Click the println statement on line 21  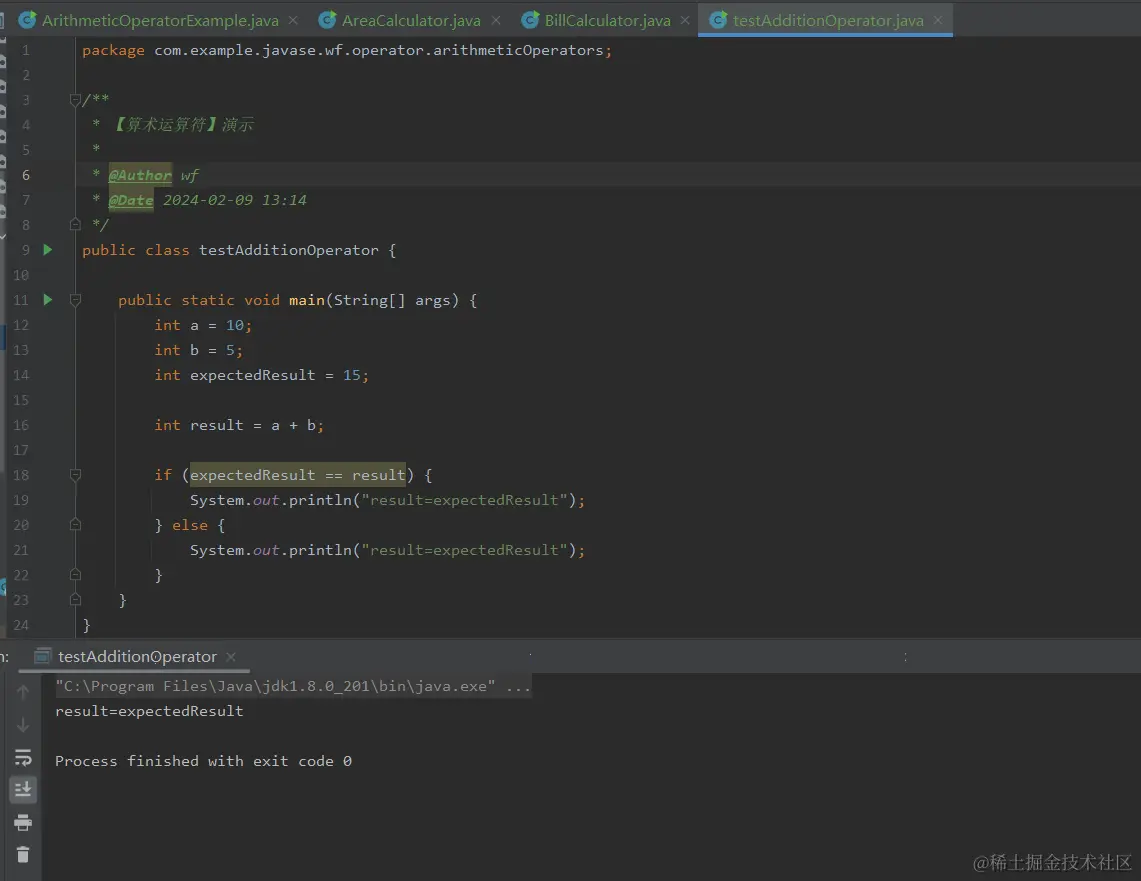pos(387,550)
